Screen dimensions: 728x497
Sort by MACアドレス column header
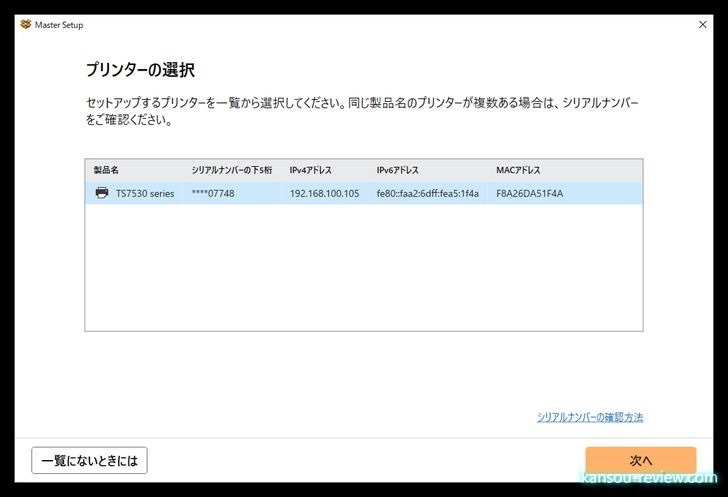[518, 170]
